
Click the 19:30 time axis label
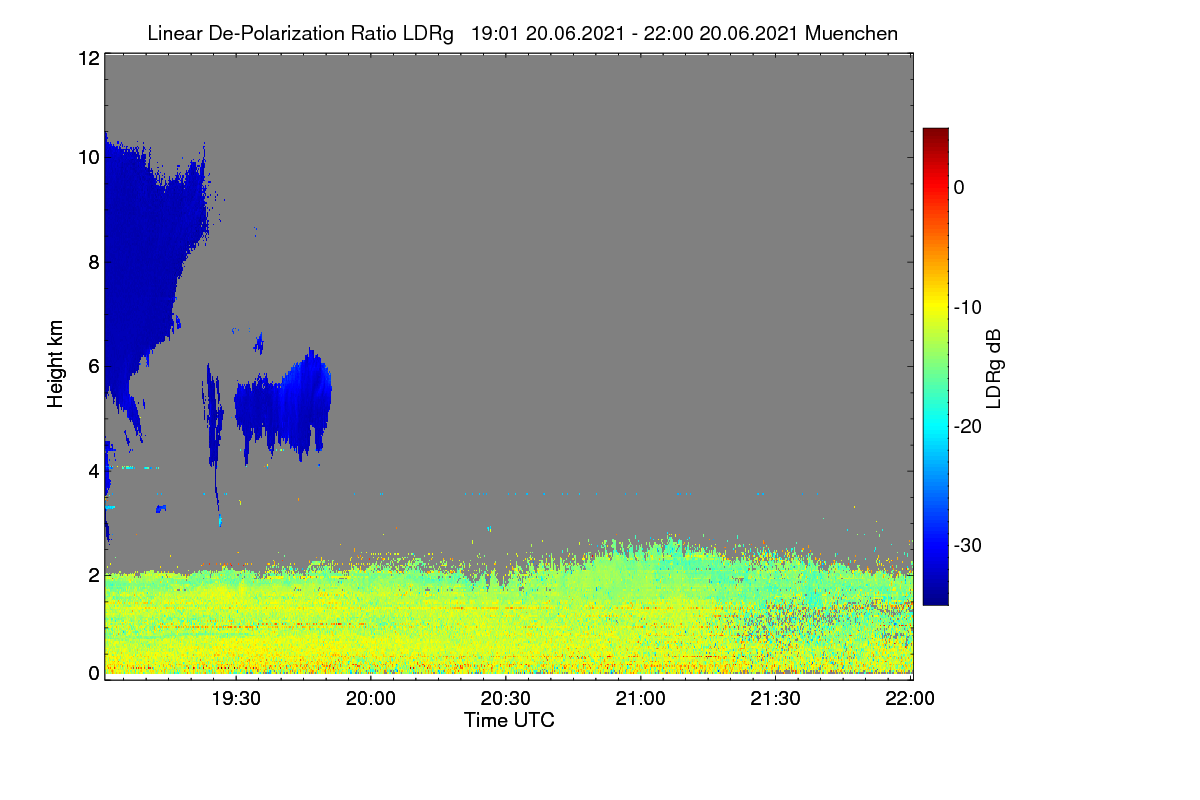tap(236, 698)
